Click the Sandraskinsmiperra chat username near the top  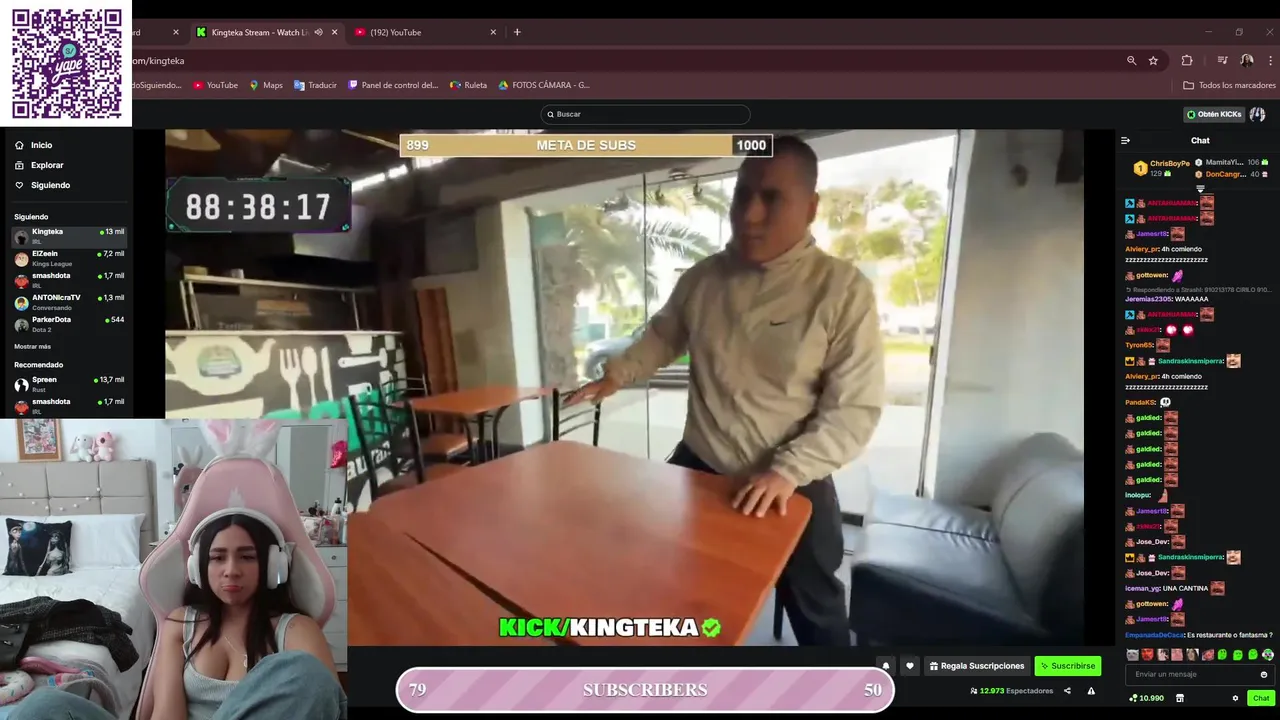click(1190, 361)
